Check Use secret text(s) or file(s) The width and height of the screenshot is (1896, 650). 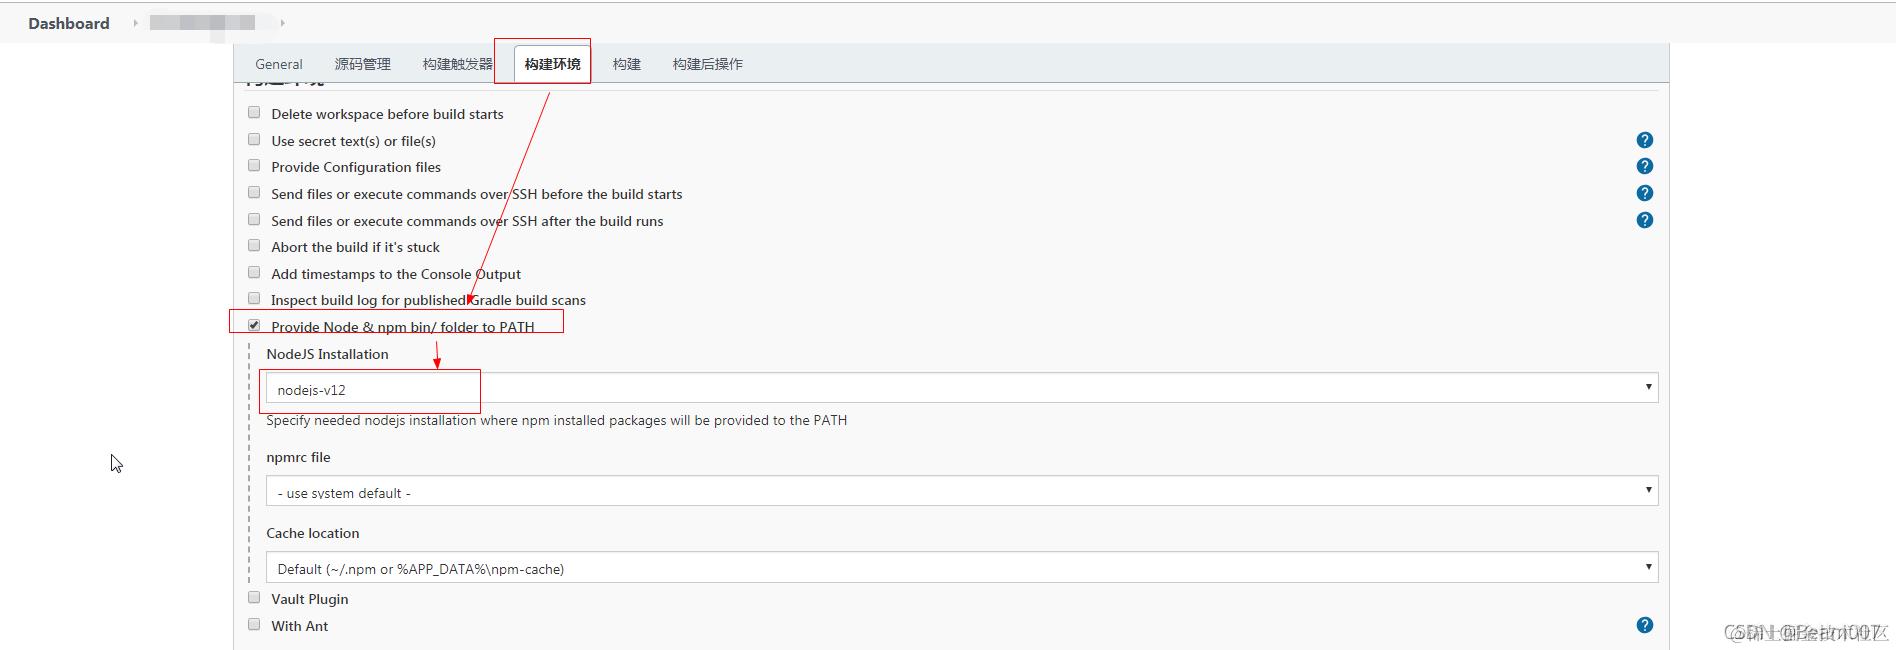coord(254,140)
